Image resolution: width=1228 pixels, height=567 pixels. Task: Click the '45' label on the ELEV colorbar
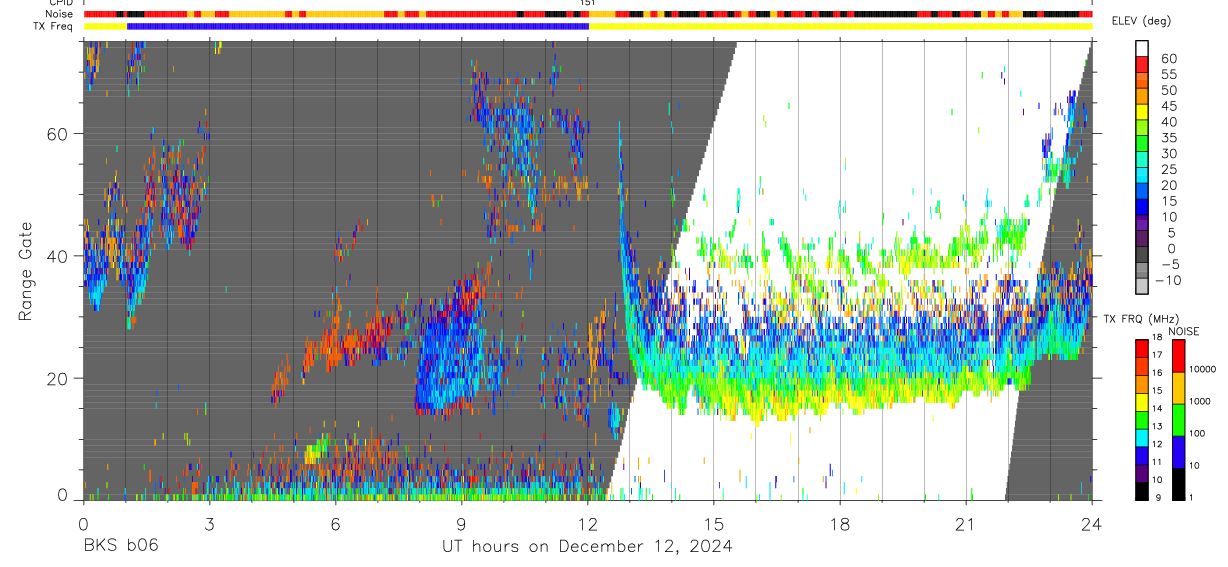pos(1168,107)
